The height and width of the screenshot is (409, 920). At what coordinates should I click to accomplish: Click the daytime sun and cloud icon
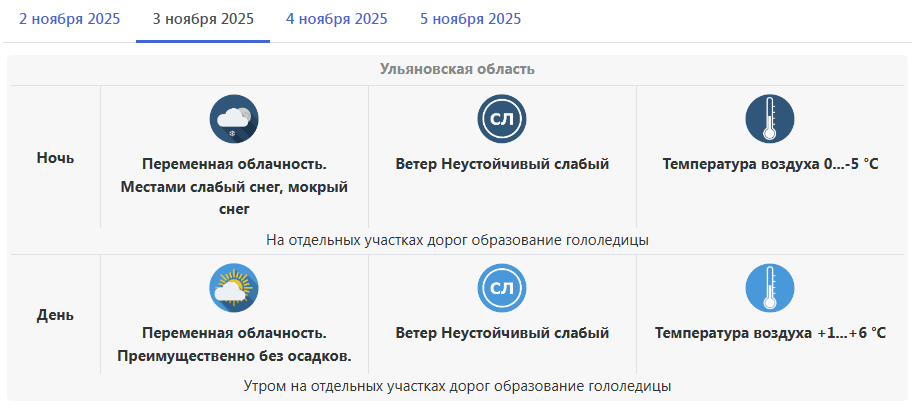pyautogui.click(x=234, y=288)
